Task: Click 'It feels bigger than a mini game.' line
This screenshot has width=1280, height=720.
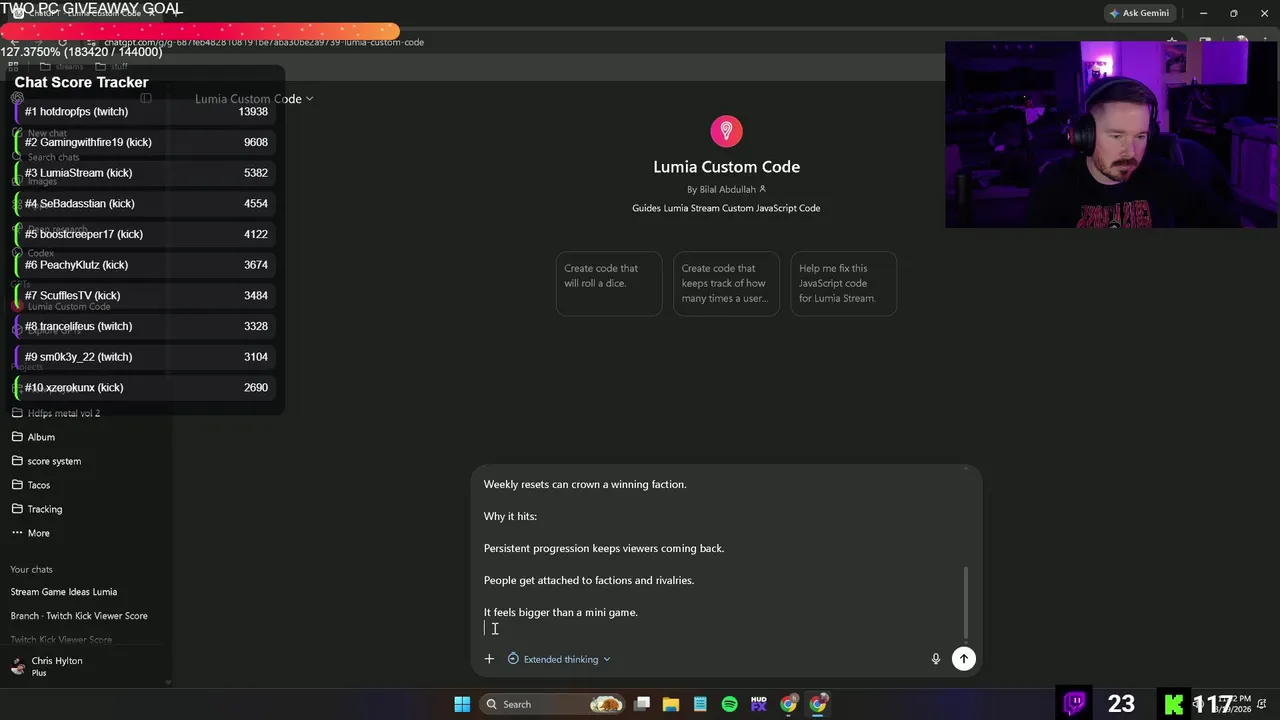Action: pos(561,612)
